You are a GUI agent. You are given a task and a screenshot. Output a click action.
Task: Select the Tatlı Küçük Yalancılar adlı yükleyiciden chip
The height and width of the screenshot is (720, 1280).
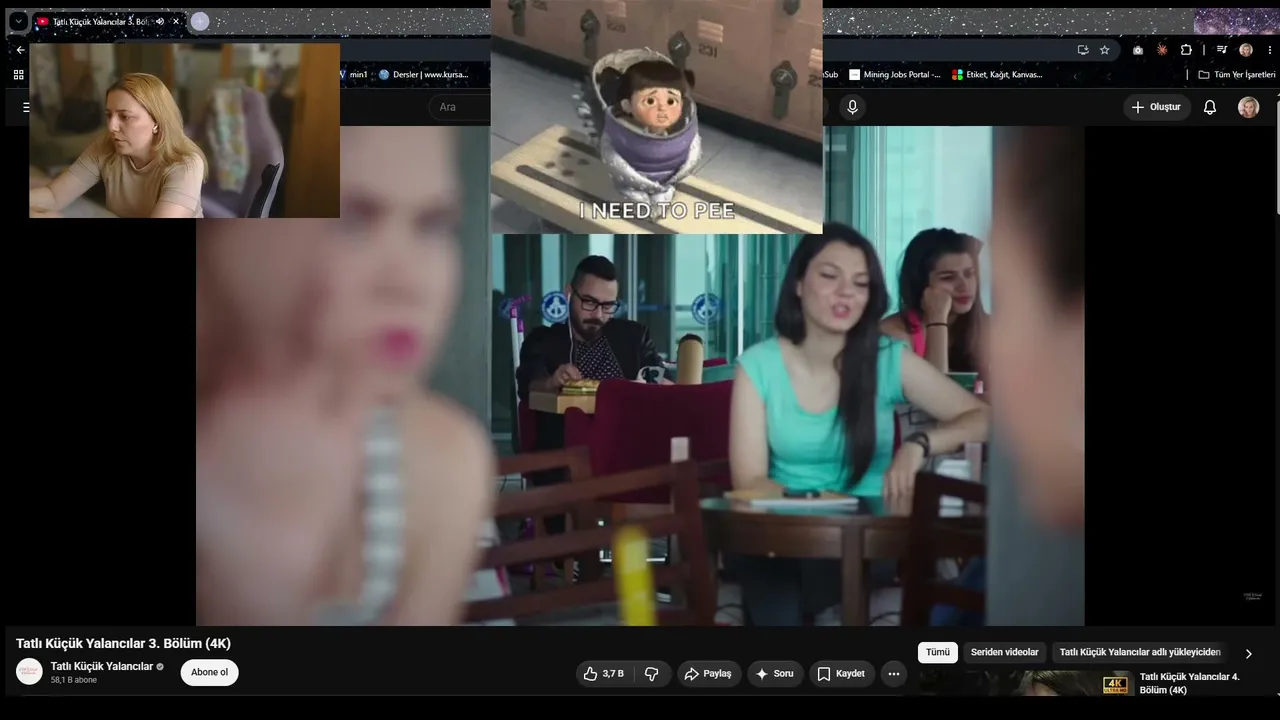[1140, 652]
